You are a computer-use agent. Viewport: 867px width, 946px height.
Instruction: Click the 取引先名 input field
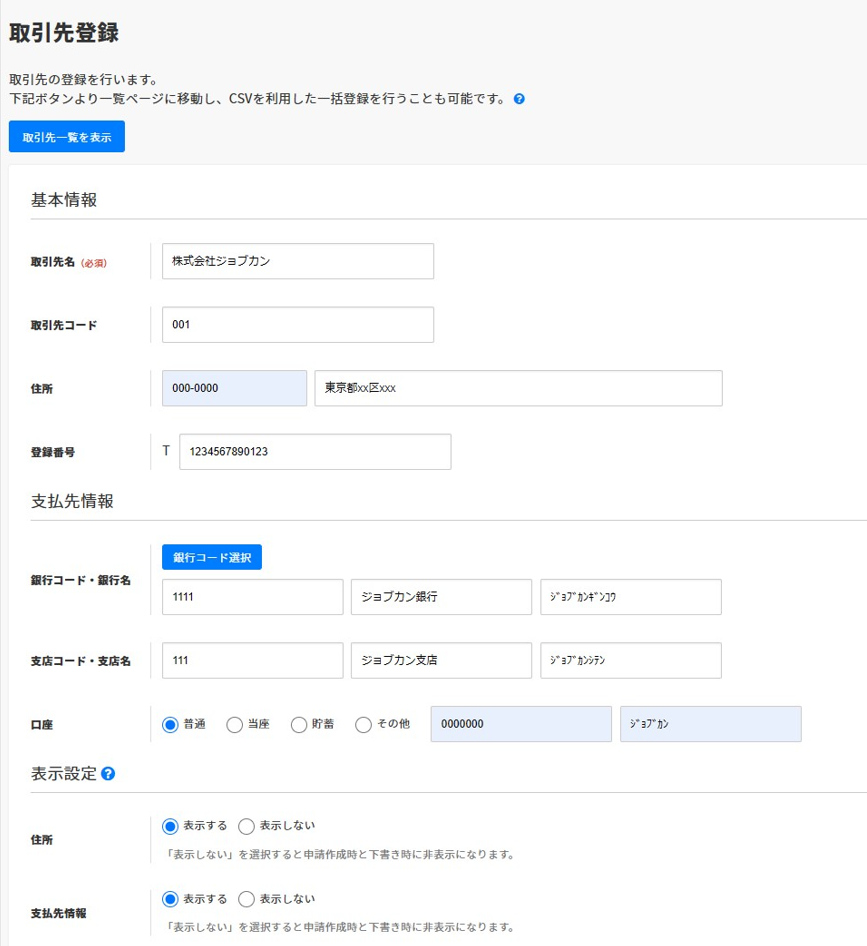[x=298, y=261]
